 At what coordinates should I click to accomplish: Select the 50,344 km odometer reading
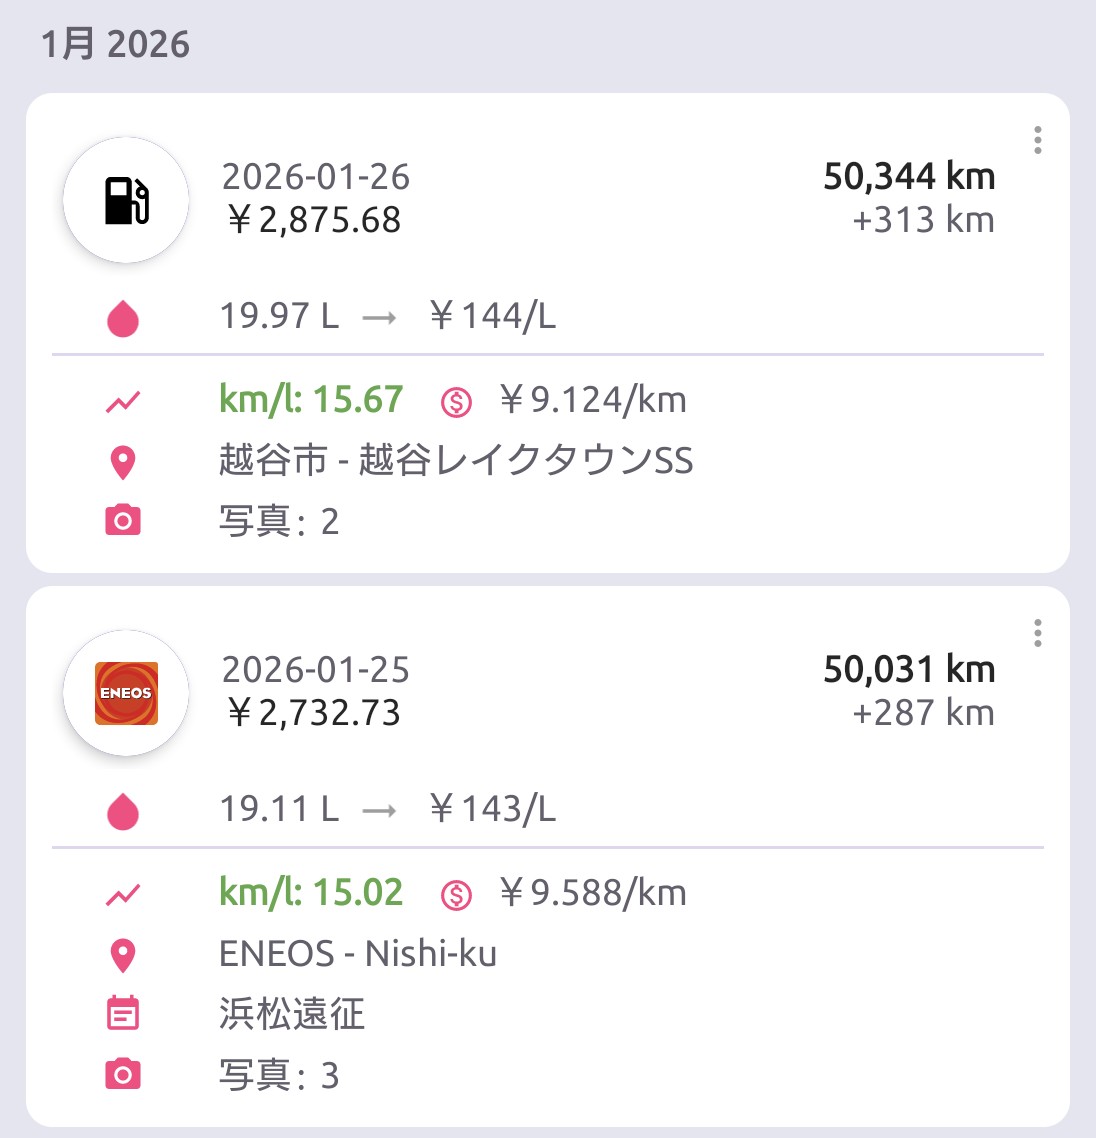click(x=909, y=177)
